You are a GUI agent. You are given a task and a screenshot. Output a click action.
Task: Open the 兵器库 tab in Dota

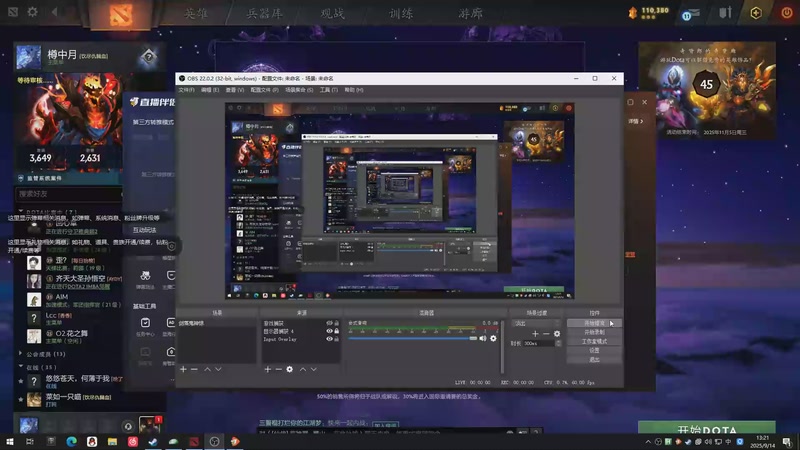(x=264, y=13)
